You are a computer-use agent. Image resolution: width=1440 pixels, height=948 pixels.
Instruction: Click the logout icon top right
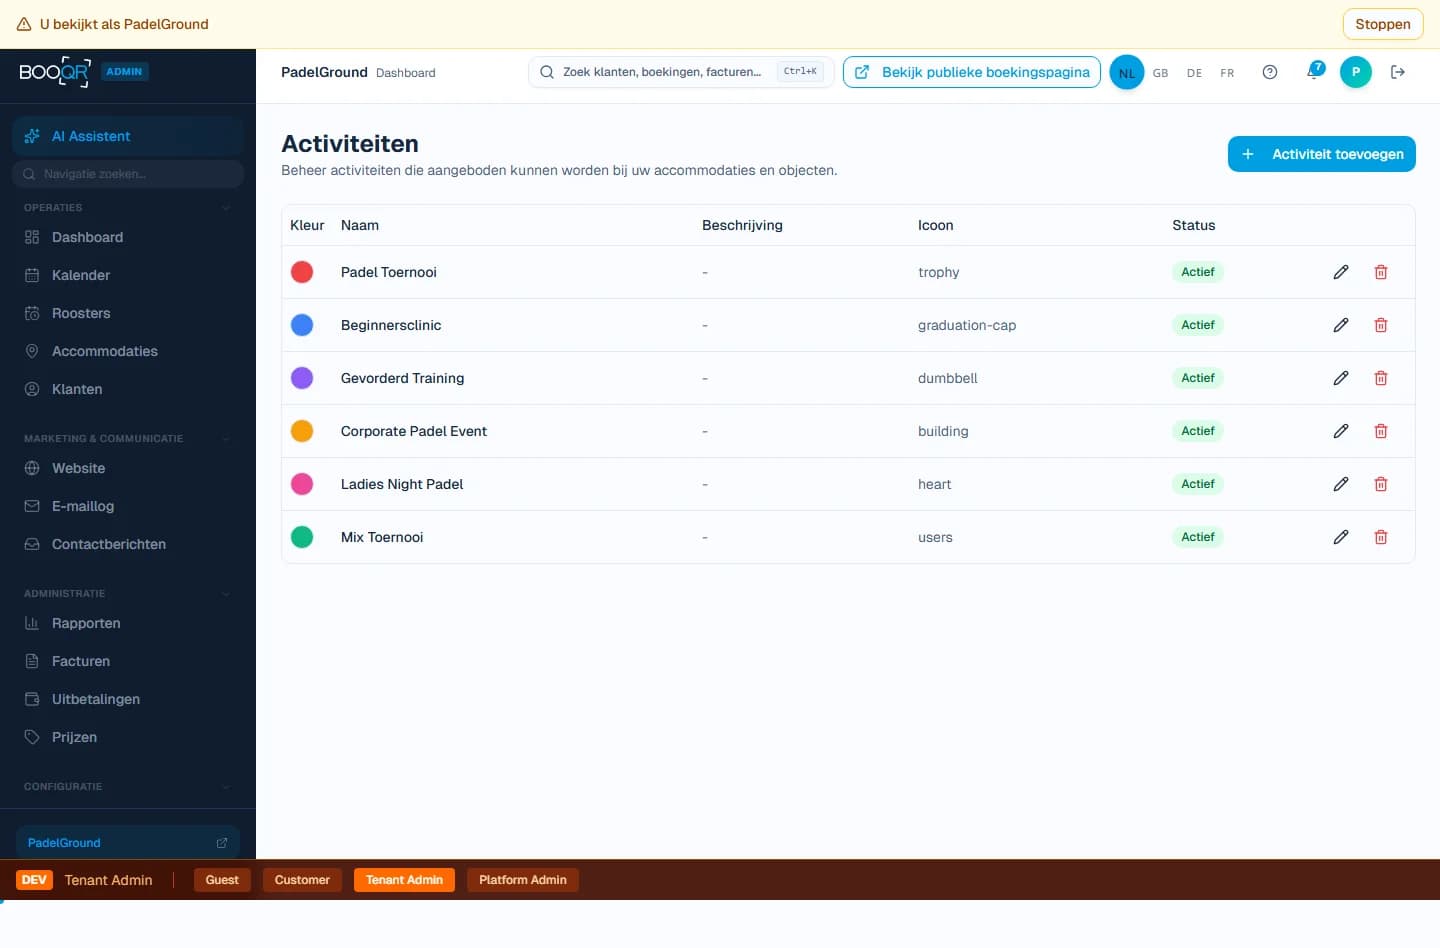1398,72
